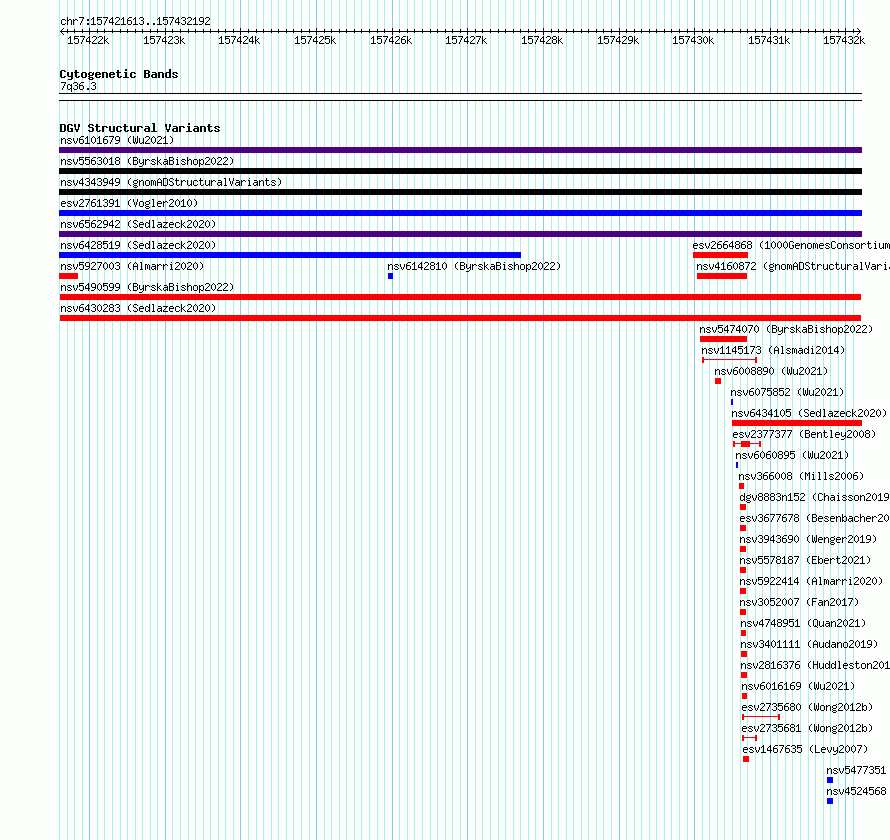
Task: Click the blue nsv5477351 marker
Action: (x=830, y=780)
